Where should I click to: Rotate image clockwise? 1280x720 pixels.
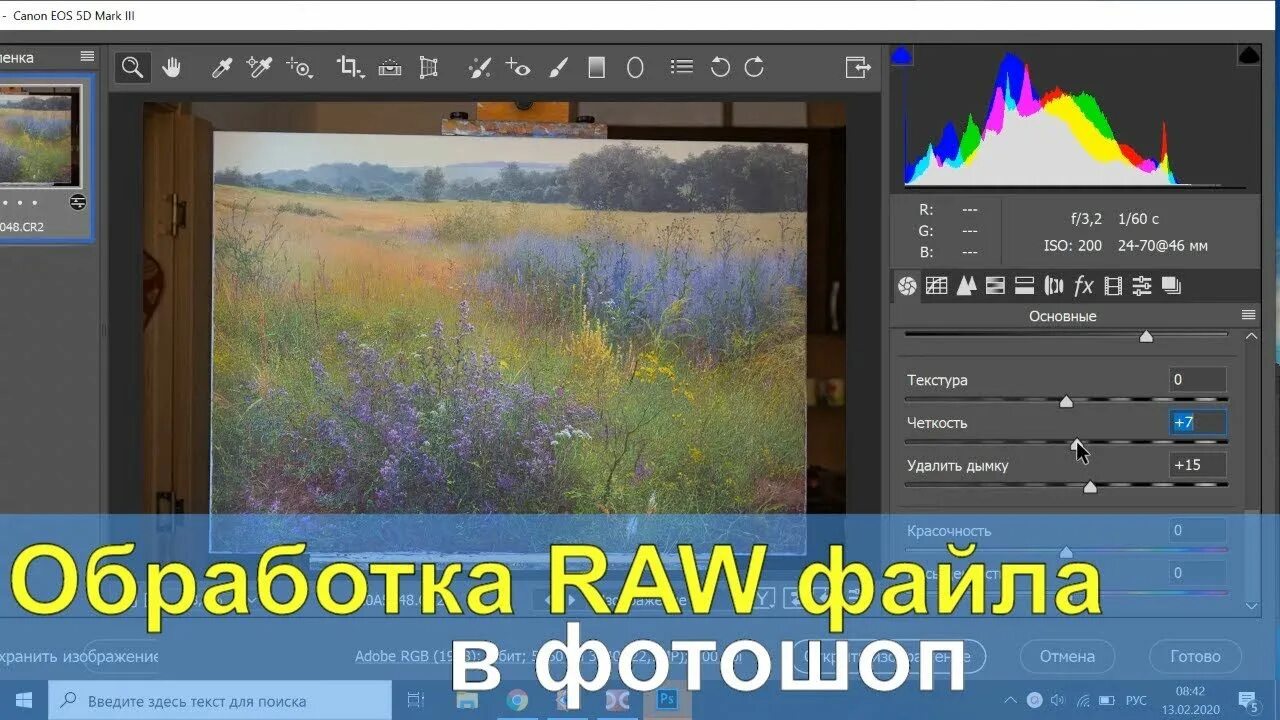(755, 67)
